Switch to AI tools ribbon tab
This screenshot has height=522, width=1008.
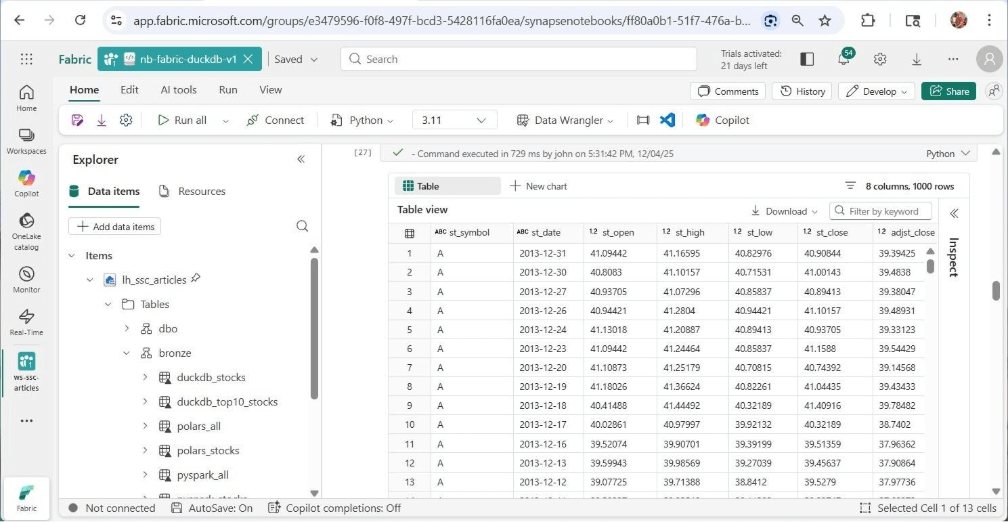pyautogui.click(x=179, y=90)
